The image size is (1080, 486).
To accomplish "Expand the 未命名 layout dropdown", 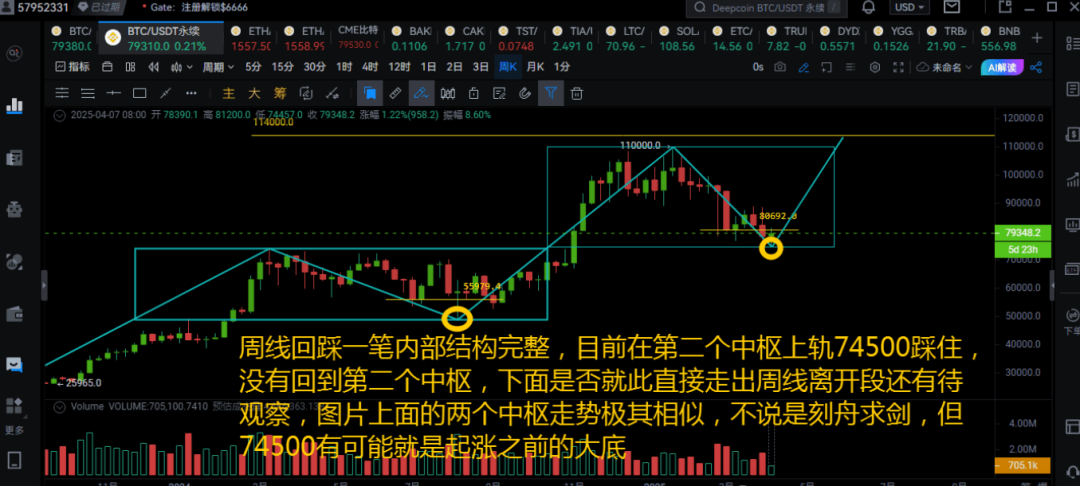I will (x=945, y=67).
